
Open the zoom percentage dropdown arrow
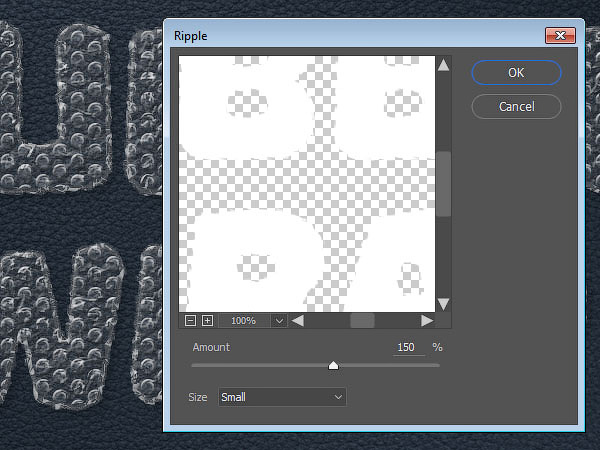tap(279, 321)
